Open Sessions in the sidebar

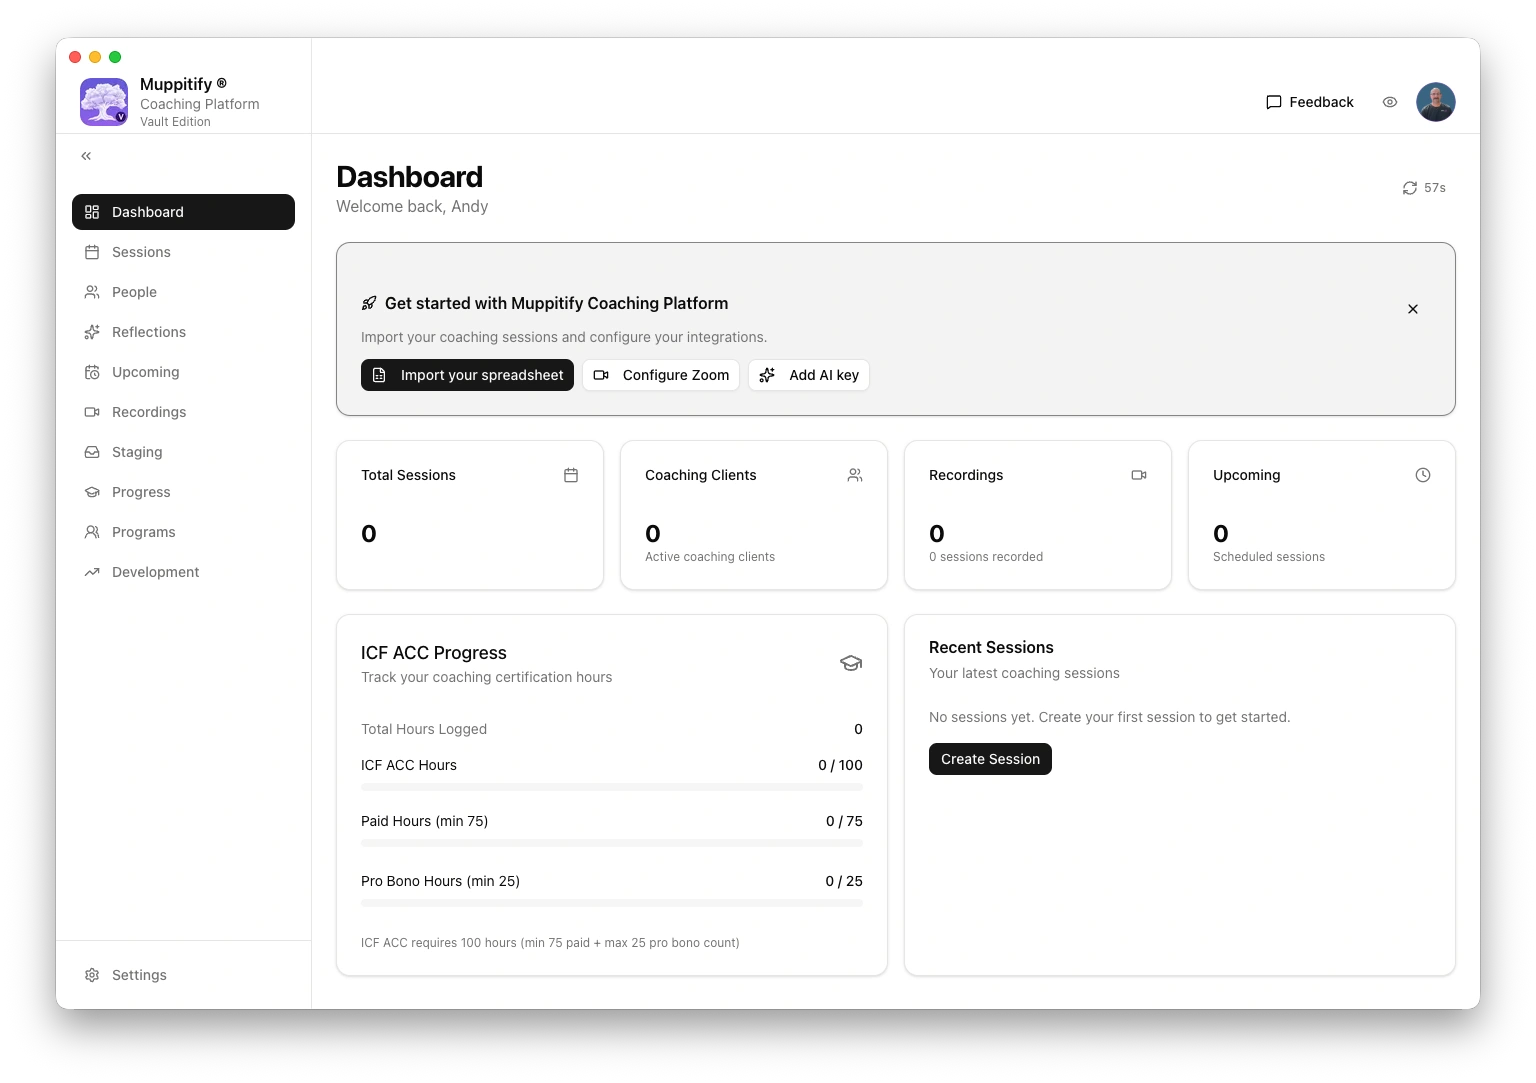141,252
